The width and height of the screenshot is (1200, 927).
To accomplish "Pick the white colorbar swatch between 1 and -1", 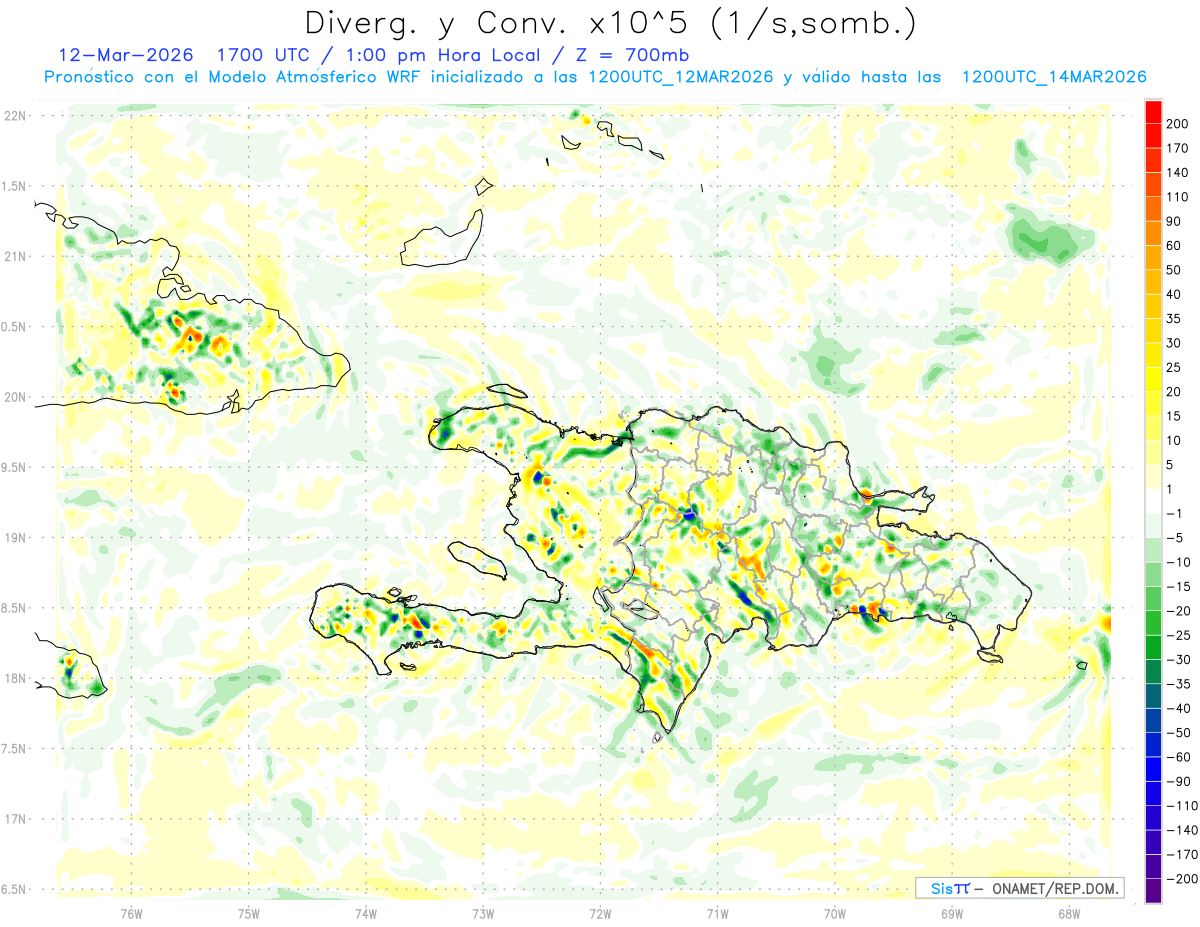I will [x=1154, y=501].
